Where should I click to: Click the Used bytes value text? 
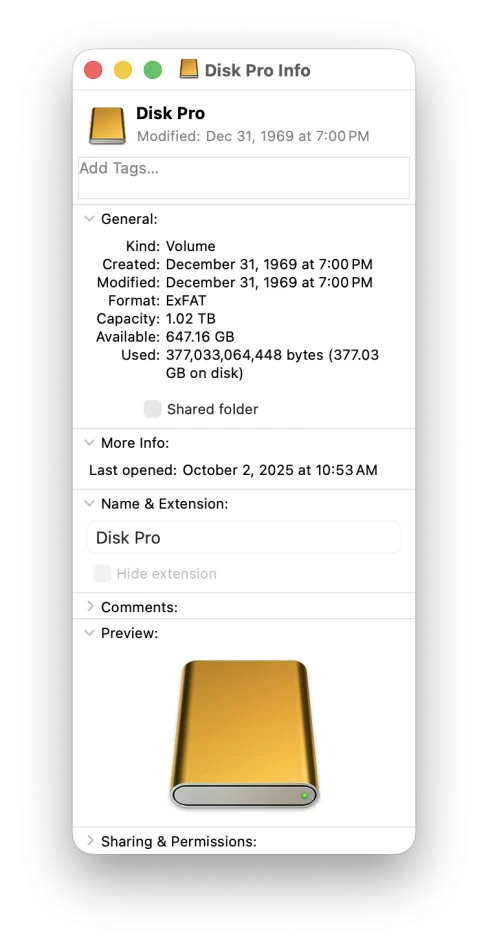(x=272, y=364)
